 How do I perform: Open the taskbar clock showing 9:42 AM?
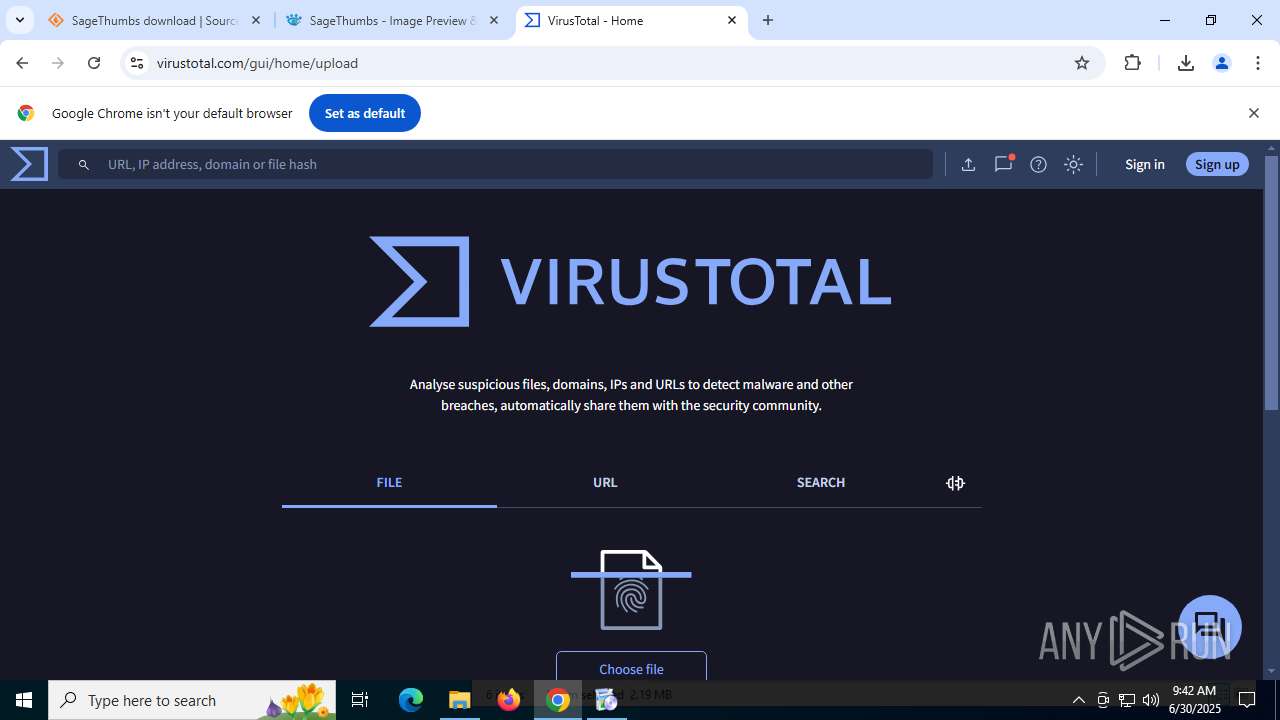click(x=1194, y=700)
